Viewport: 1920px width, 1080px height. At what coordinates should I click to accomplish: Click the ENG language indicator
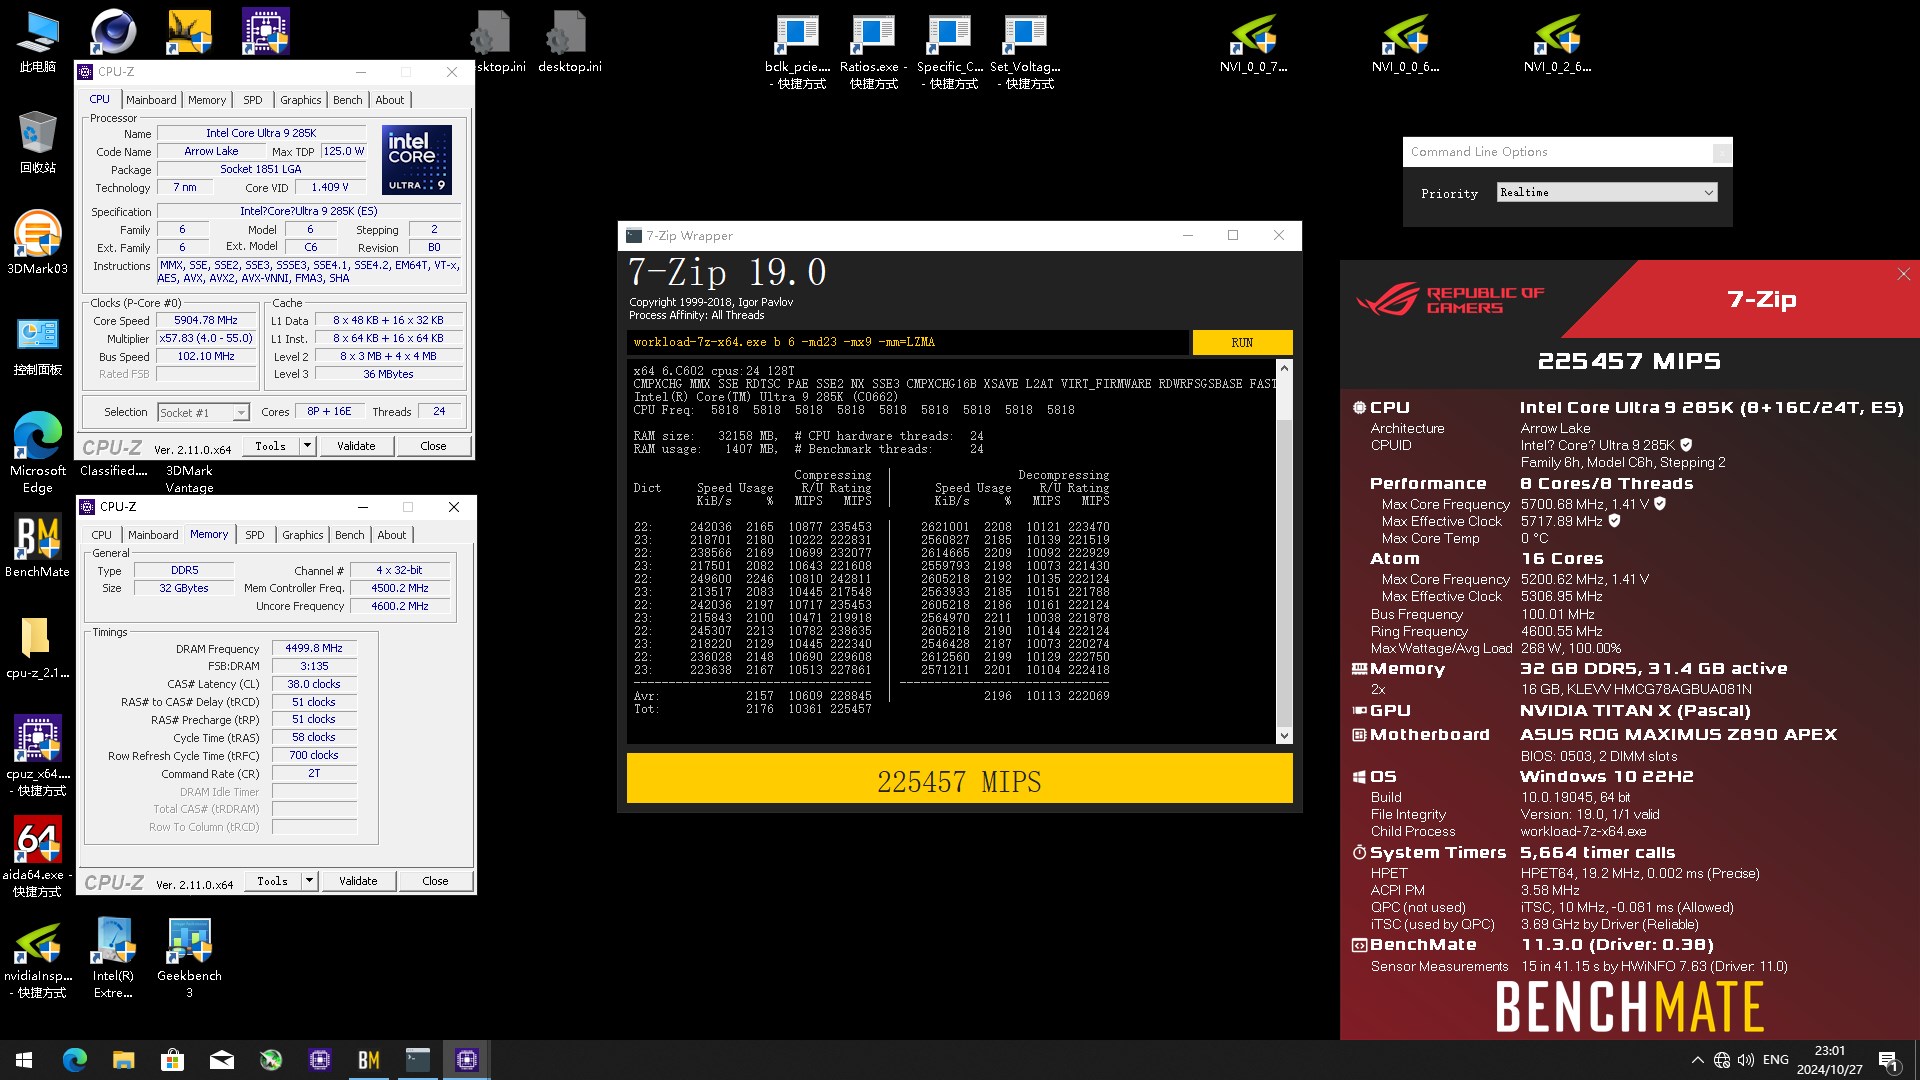click(1776, 1060)
